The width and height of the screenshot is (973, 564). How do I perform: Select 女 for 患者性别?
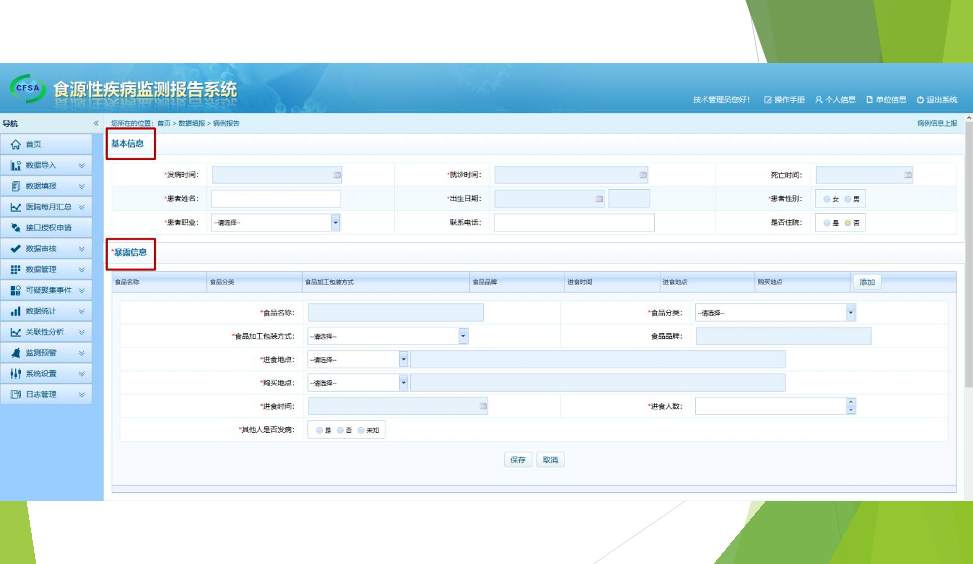(827, 199)
